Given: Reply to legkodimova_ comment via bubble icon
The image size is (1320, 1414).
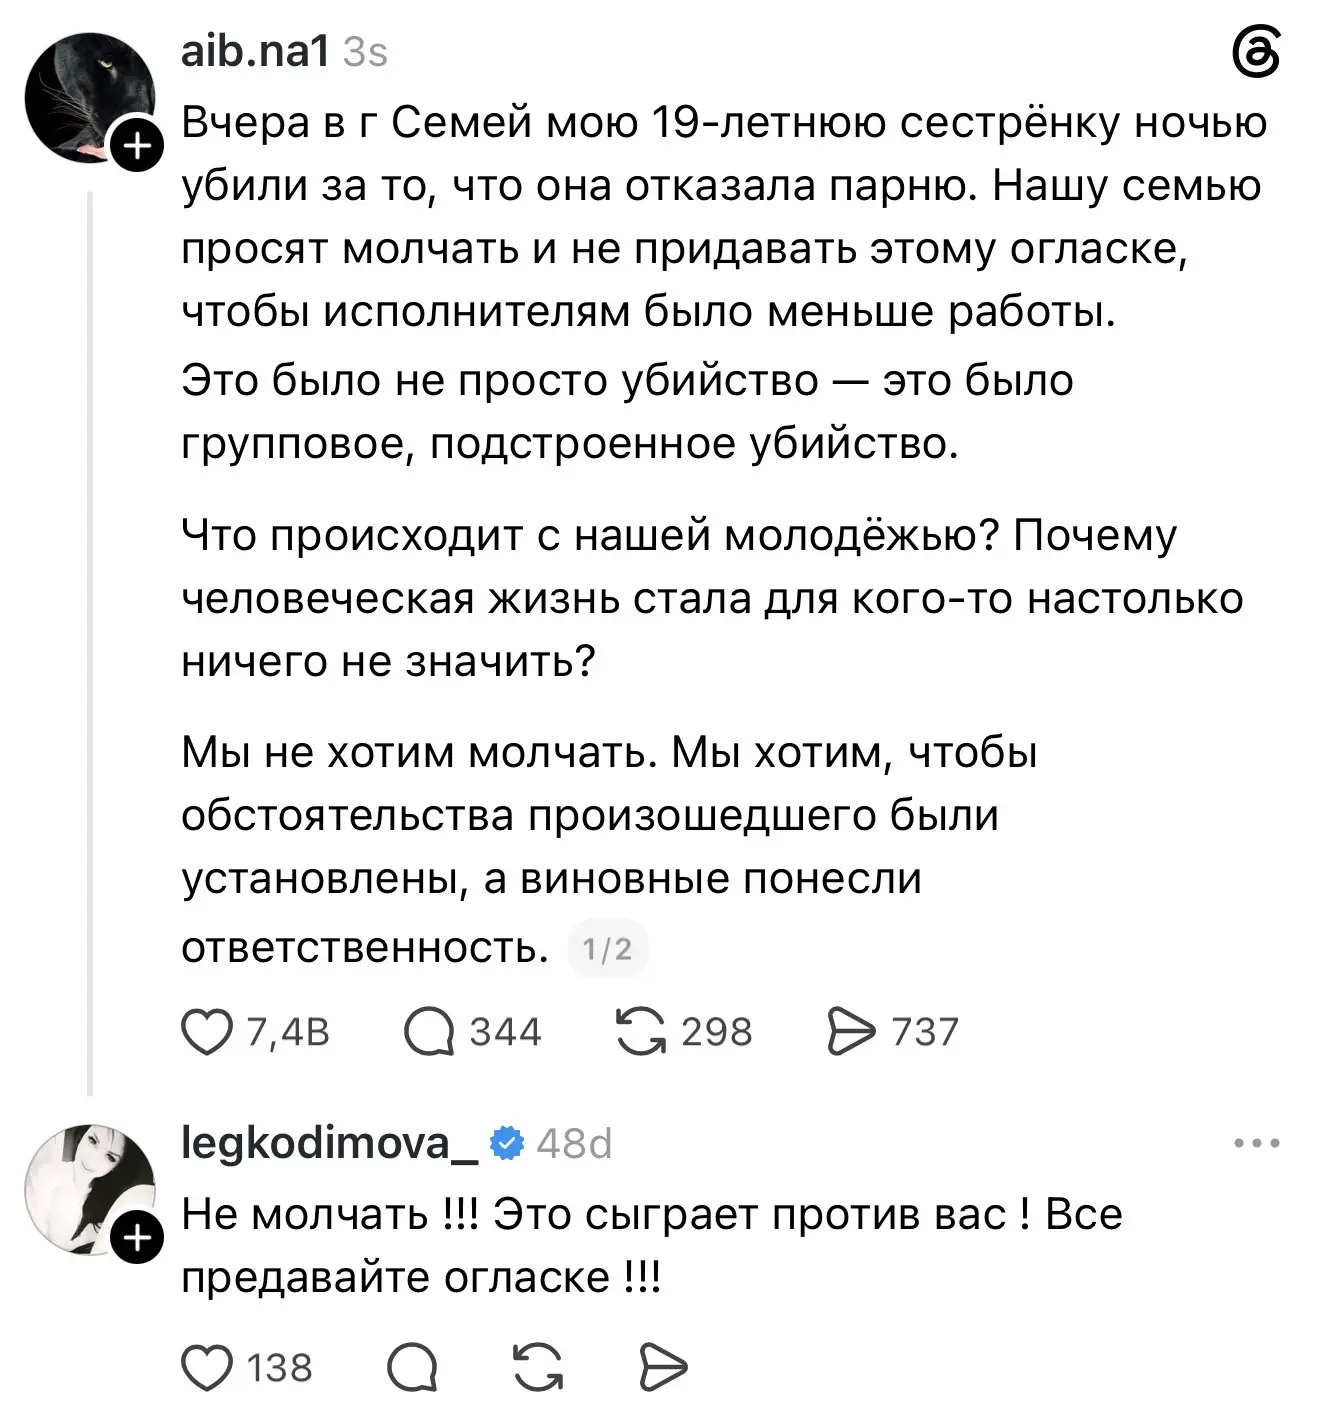Looking at the screenshot, I should 412,1368.
